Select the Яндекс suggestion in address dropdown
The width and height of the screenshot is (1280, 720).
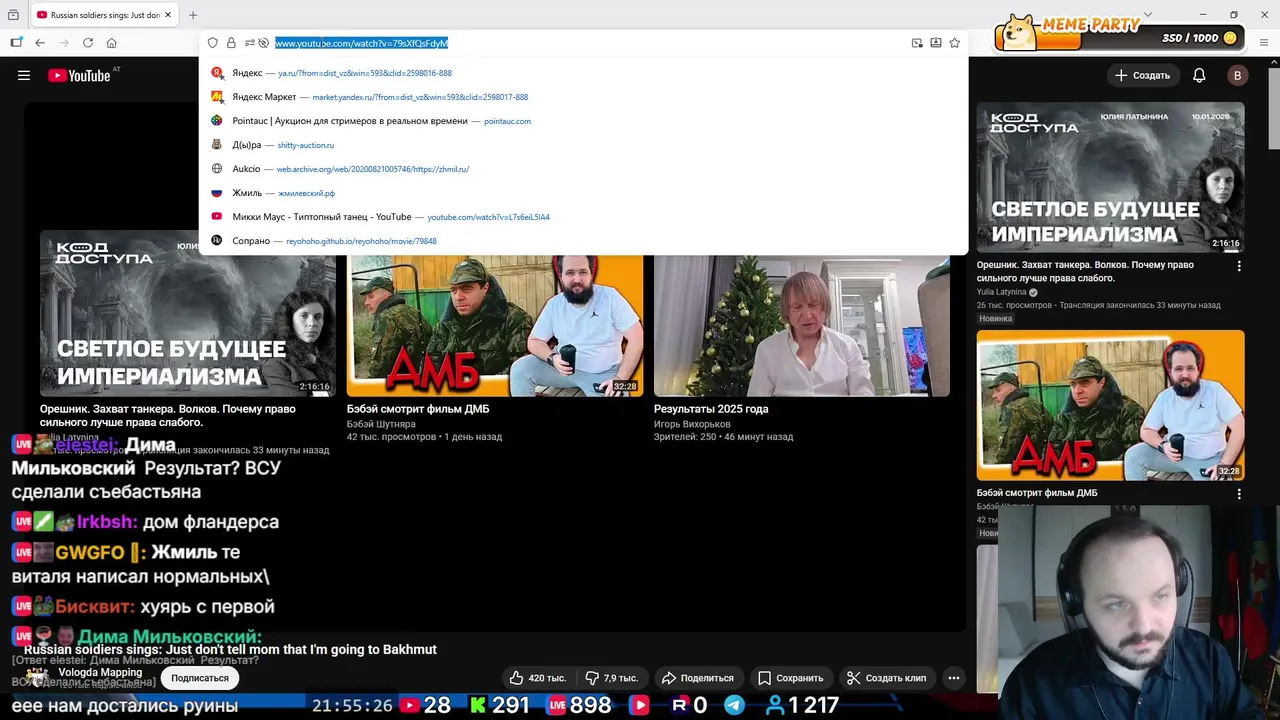(583, 73)
